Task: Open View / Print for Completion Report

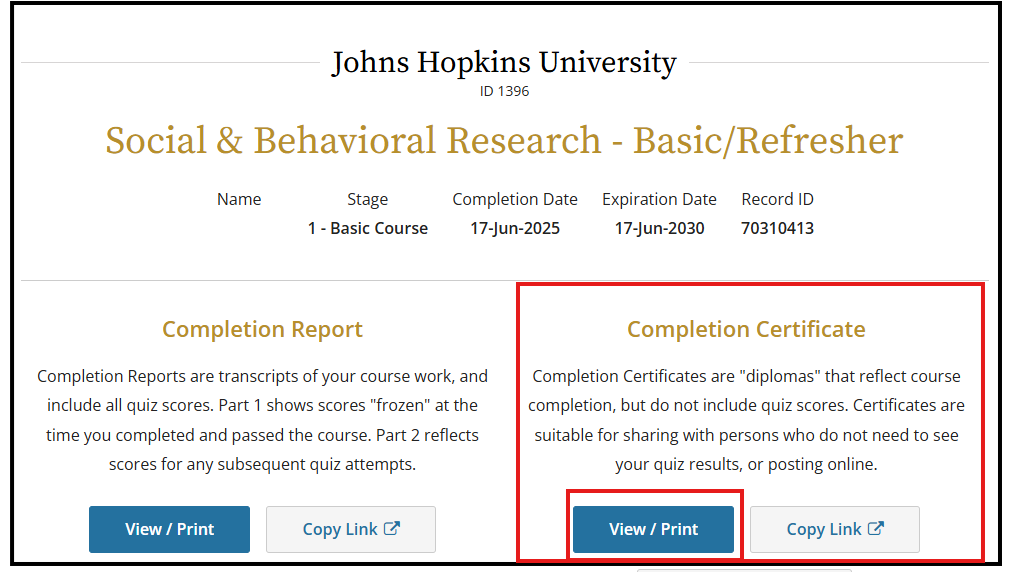Action: [169, 529]
